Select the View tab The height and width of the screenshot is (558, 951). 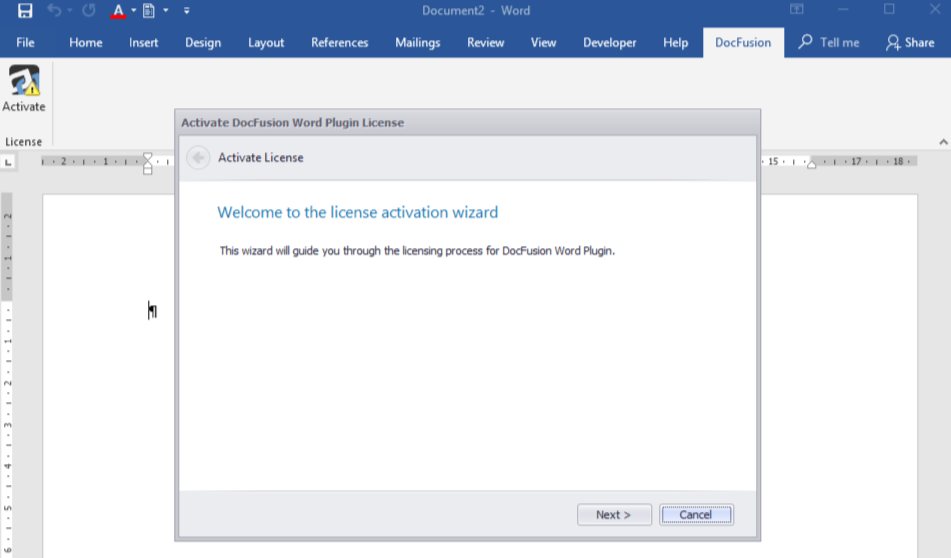click(543, 42)
